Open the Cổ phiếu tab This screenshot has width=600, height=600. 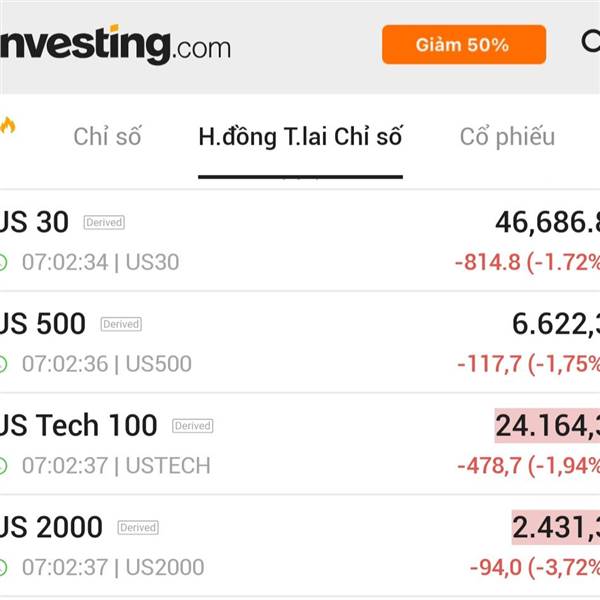tap(507, 137)
